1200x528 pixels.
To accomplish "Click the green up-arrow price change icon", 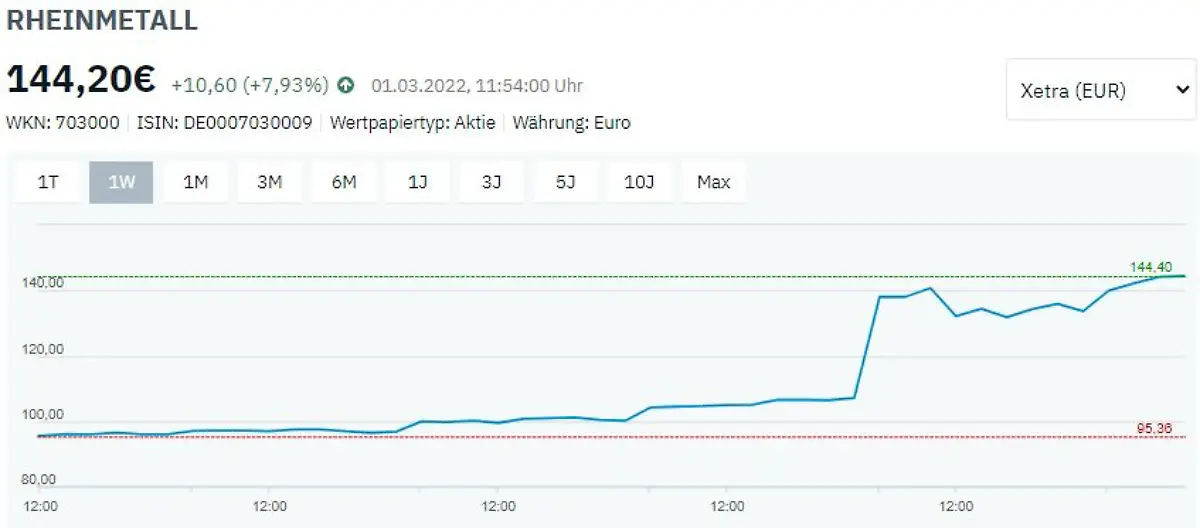I will (345, 86).
